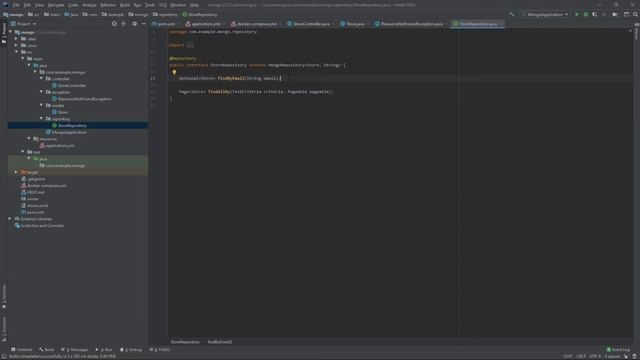Viewport: 640px width, 360px height.
Task: Run the application with the green play icon
Action: click(x=577, y=14)
